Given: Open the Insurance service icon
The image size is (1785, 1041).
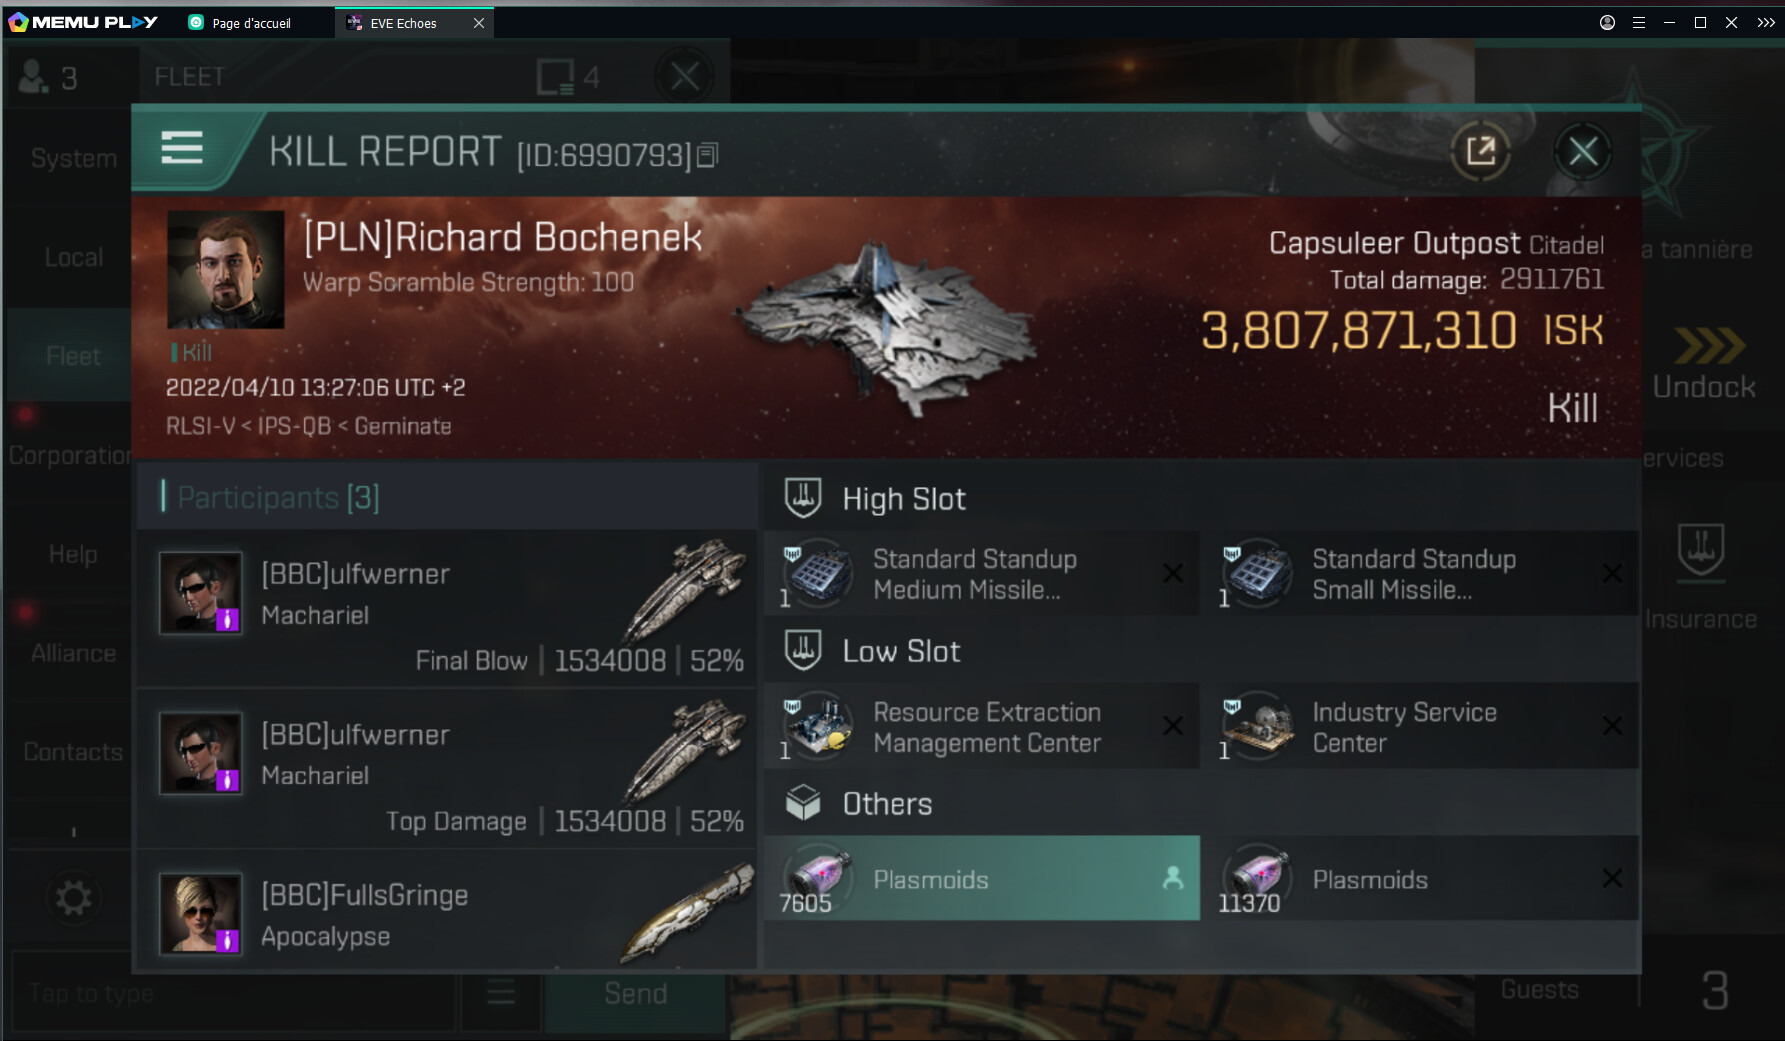Looking at the screenshot, I should click(x=1701, y=577).
